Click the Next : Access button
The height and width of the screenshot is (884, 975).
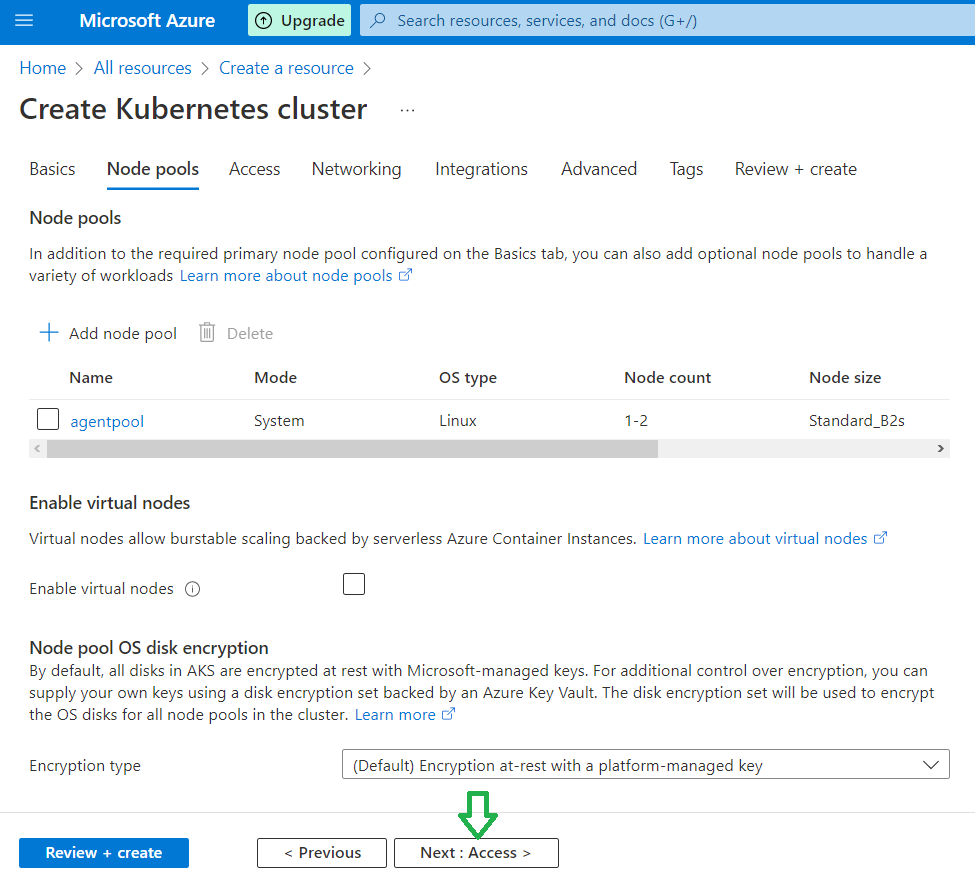[x=476, y=853]
